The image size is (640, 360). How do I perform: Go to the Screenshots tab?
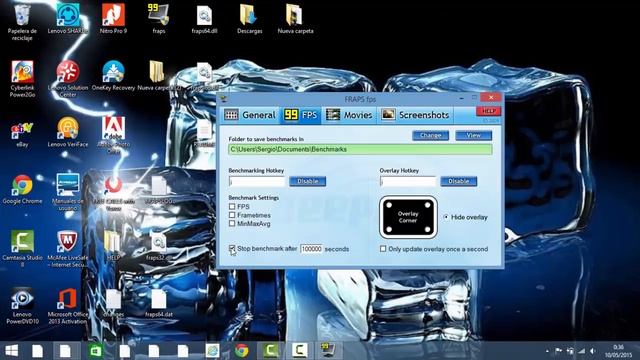[x=415, y=115]
